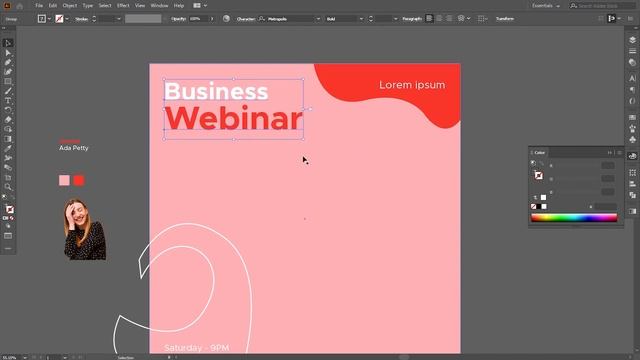Image resolution: width=640 pixels, height=360 pixels.
Task: Select the laughing woman photo
Action: (x=85, y=229)
